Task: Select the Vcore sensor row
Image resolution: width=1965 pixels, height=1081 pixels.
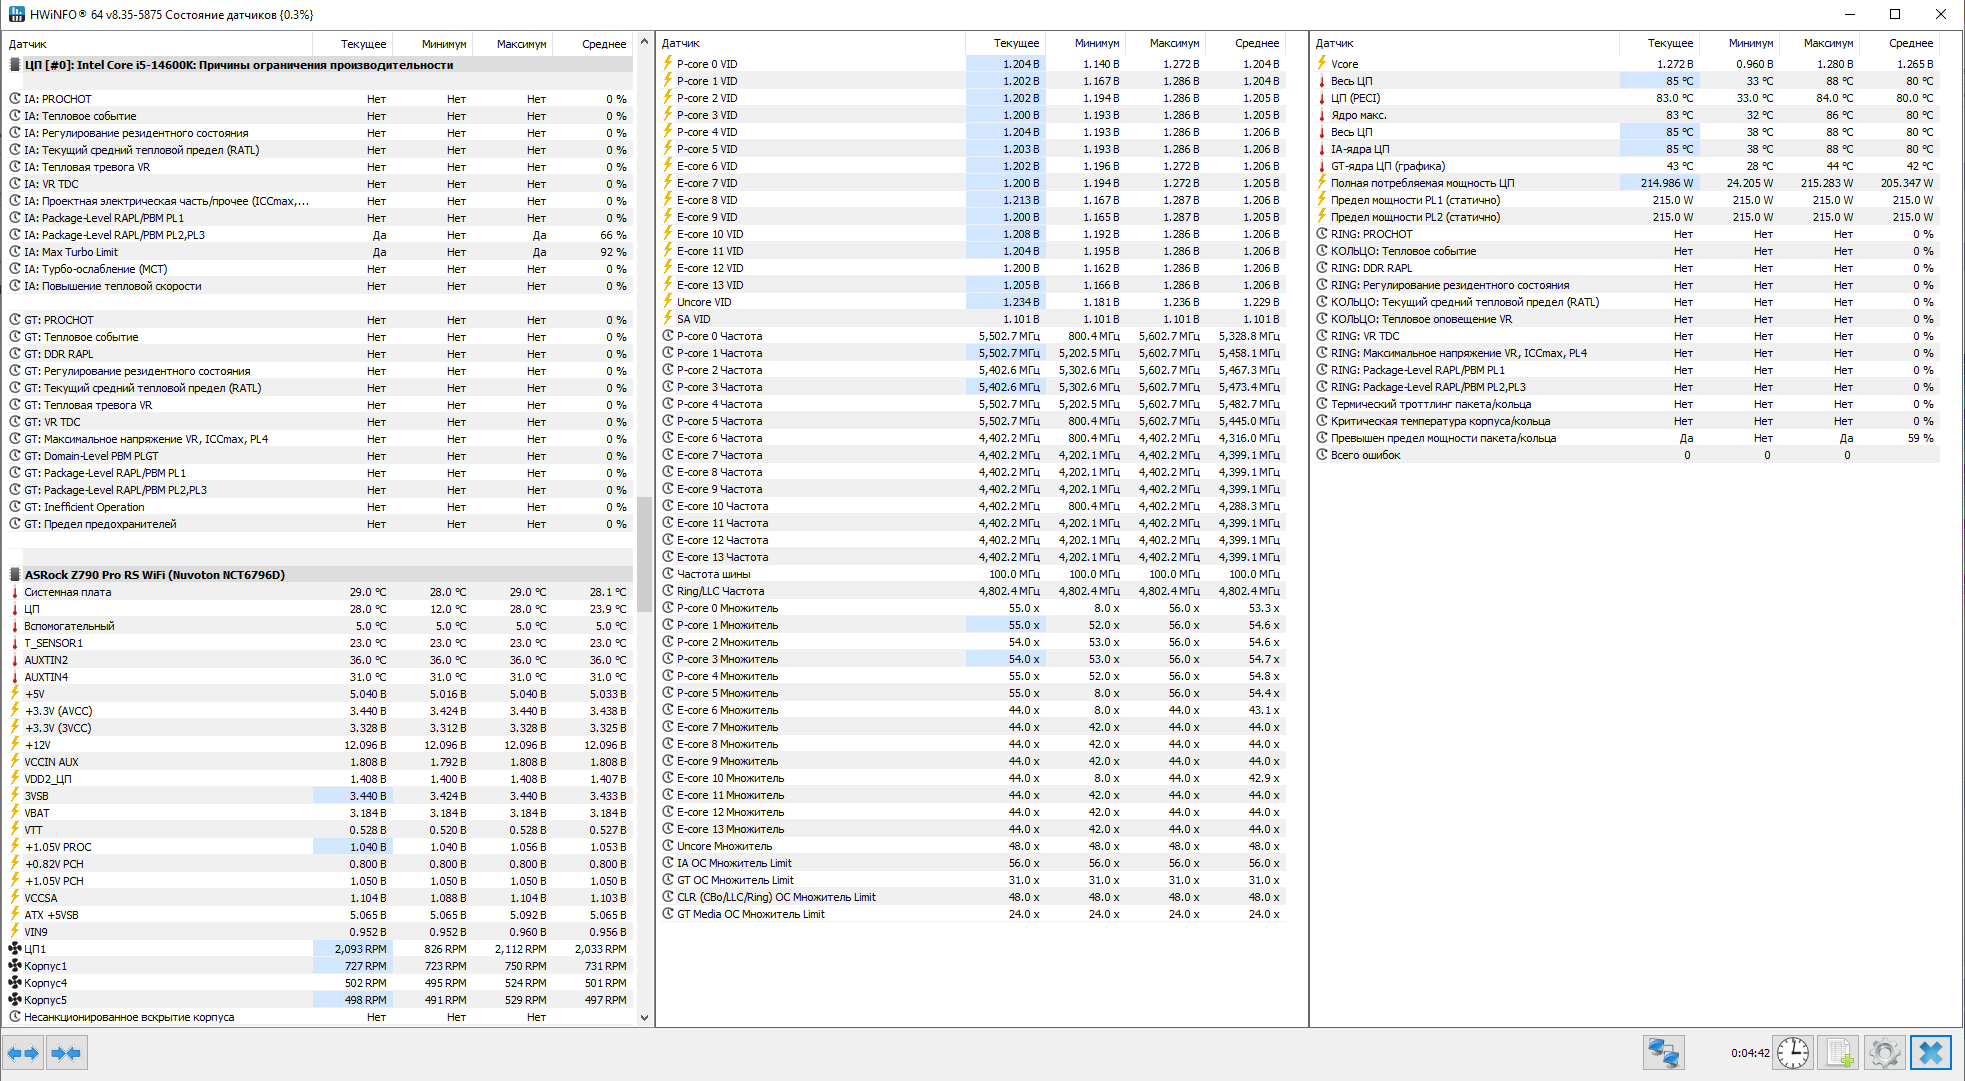Action: pos(1345,64)
